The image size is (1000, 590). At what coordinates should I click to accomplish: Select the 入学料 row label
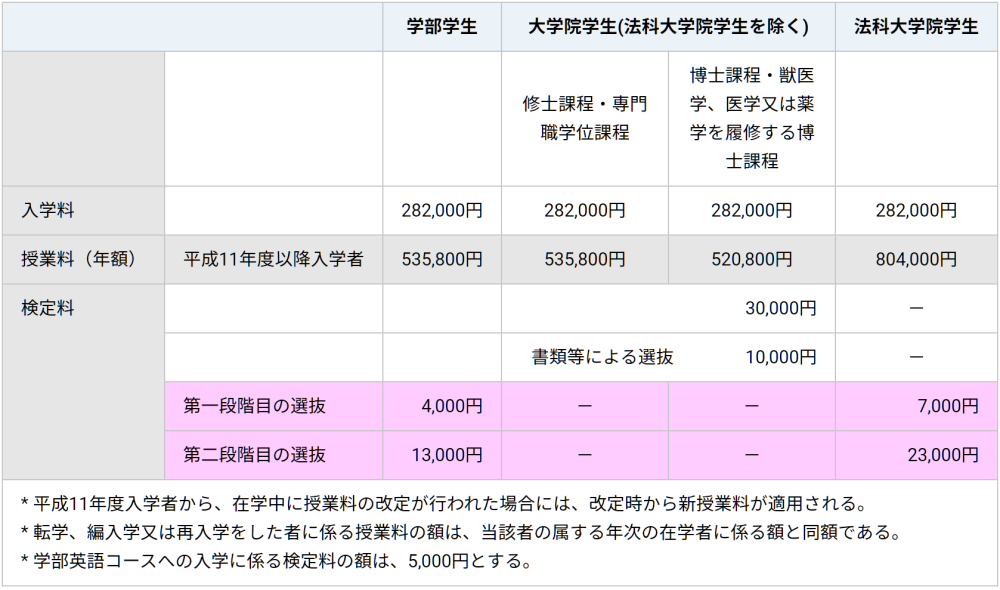click(x=84, y=210)
